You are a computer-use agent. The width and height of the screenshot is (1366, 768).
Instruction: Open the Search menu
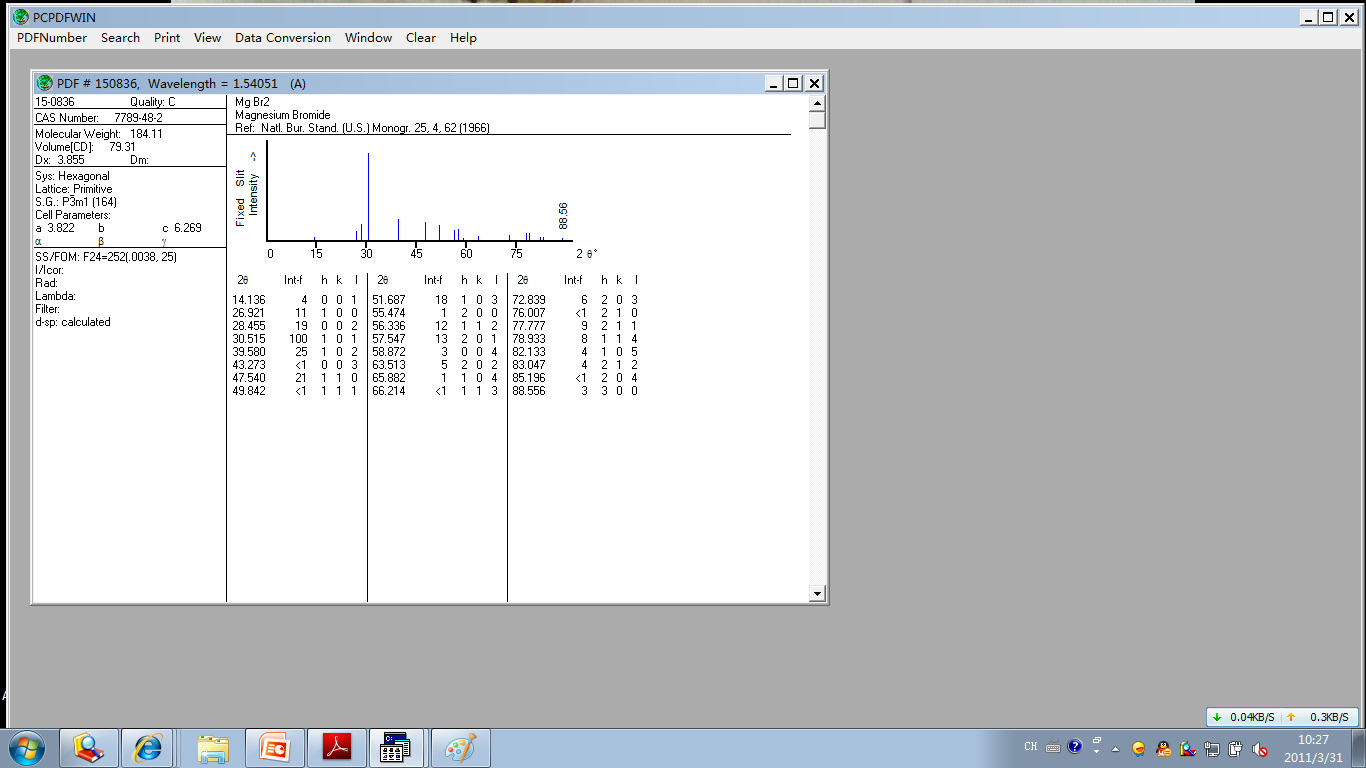[x=120, y=38]
